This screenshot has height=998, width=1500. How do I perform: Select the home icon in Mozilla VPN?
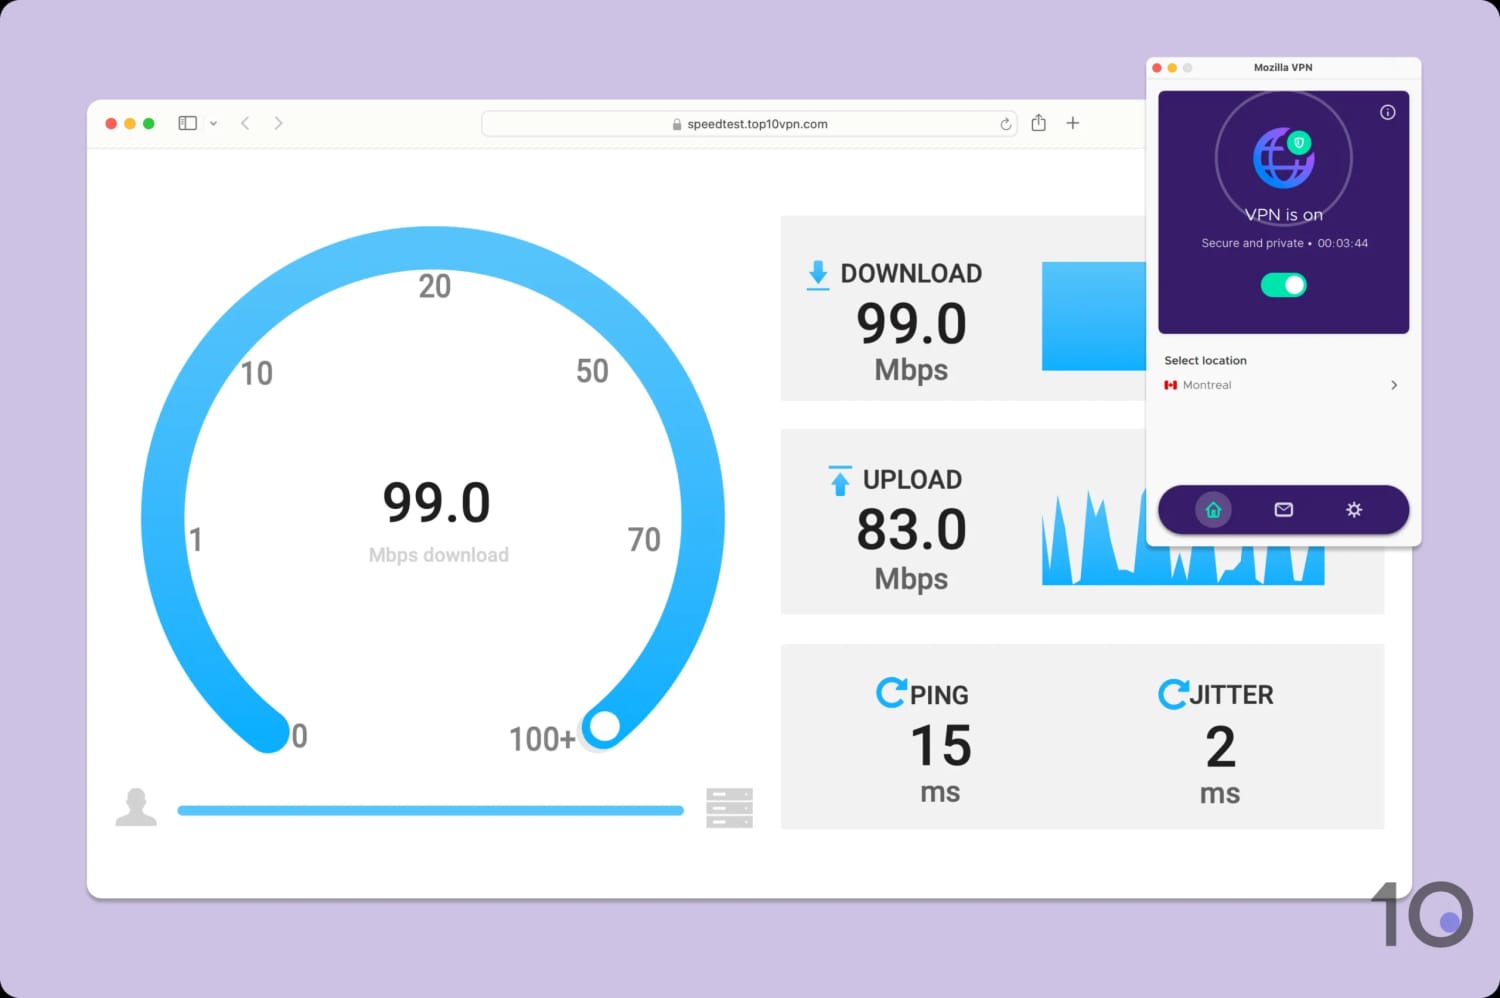click(x=1213, y=510)
